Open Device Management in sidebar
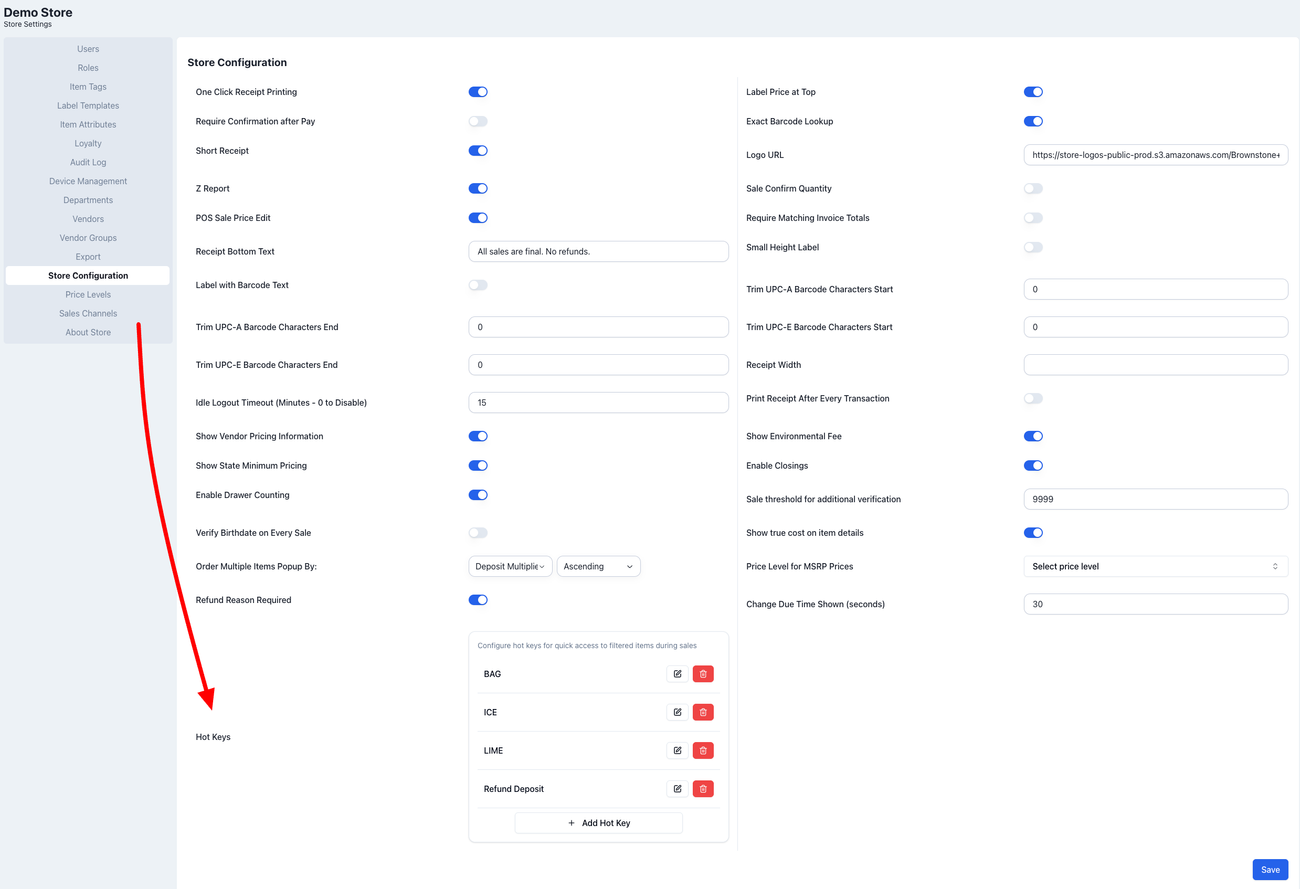 [x=88, y=181]
